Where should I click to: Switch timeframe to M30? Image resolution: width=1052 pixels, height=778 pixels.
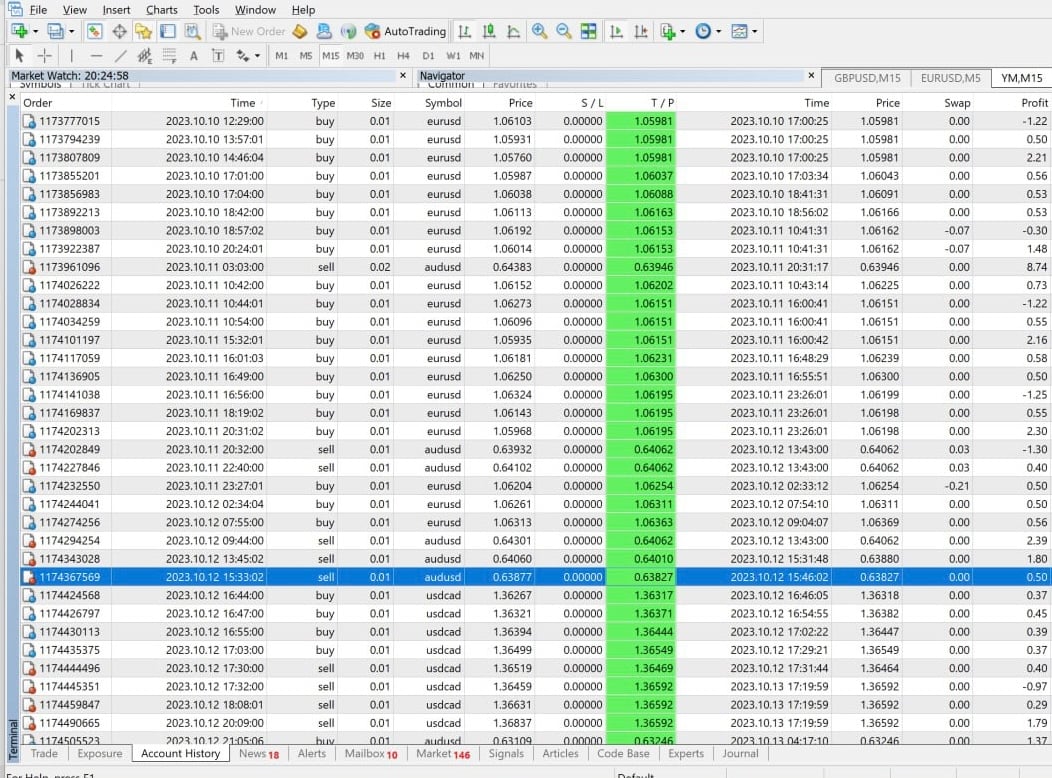point(355,56)
